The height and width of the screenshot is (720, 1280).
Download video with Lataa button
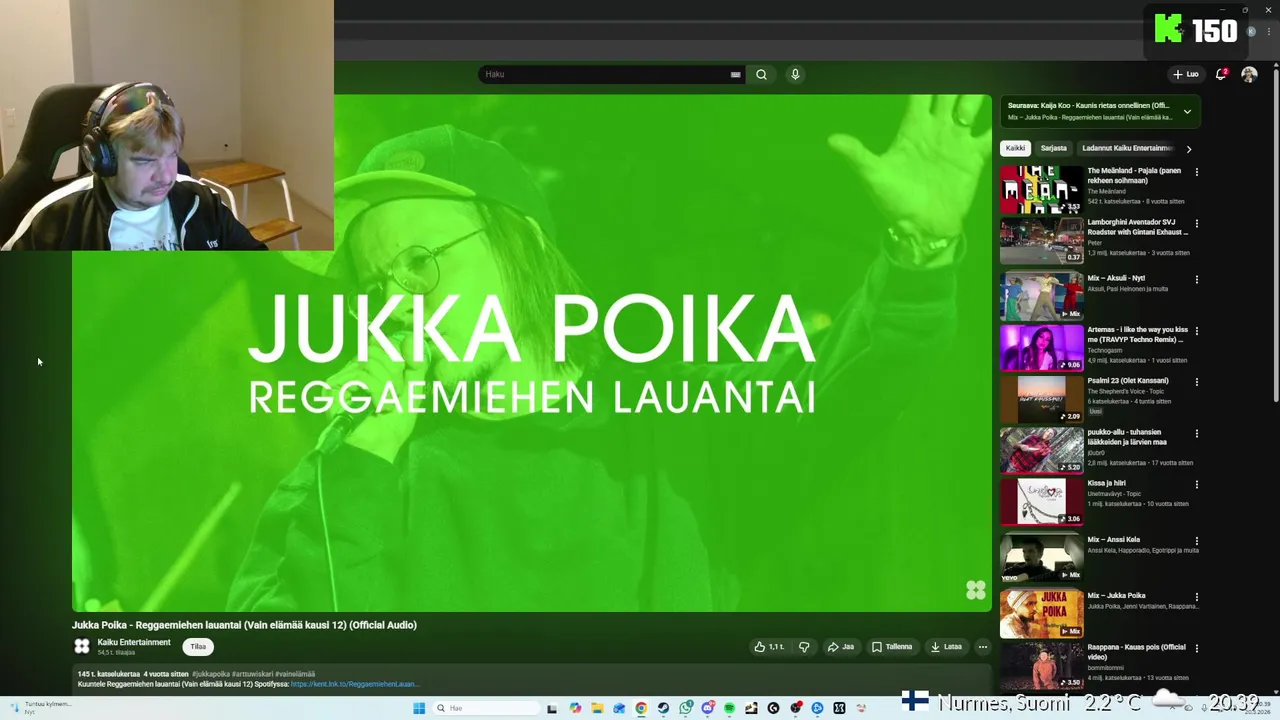coord(946,647)
